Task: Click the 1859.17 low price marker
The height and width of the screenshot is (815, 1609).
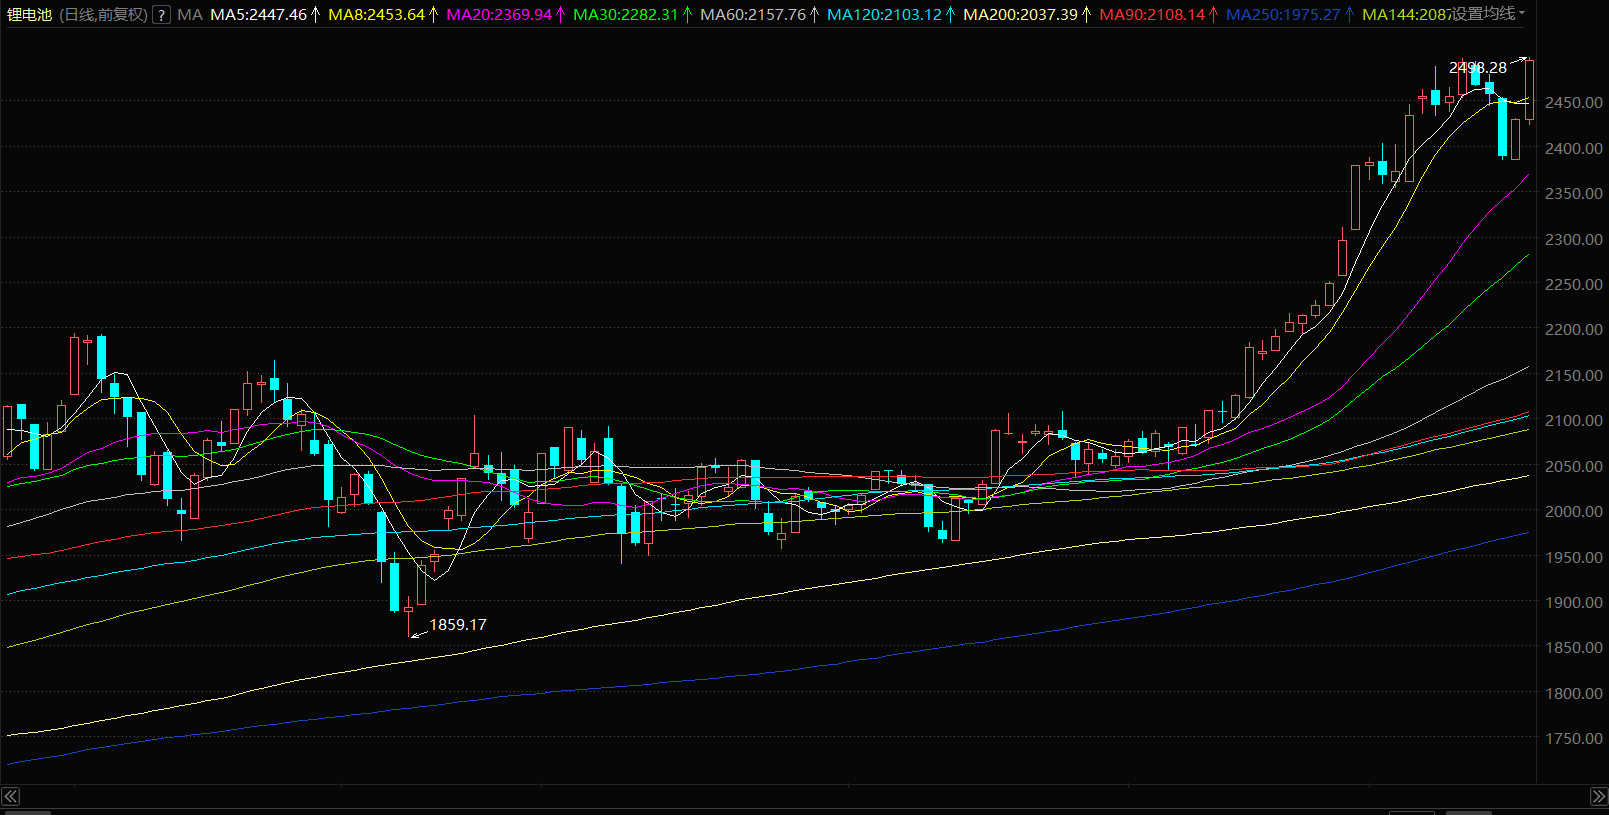Action: click(x=458, y=625)
